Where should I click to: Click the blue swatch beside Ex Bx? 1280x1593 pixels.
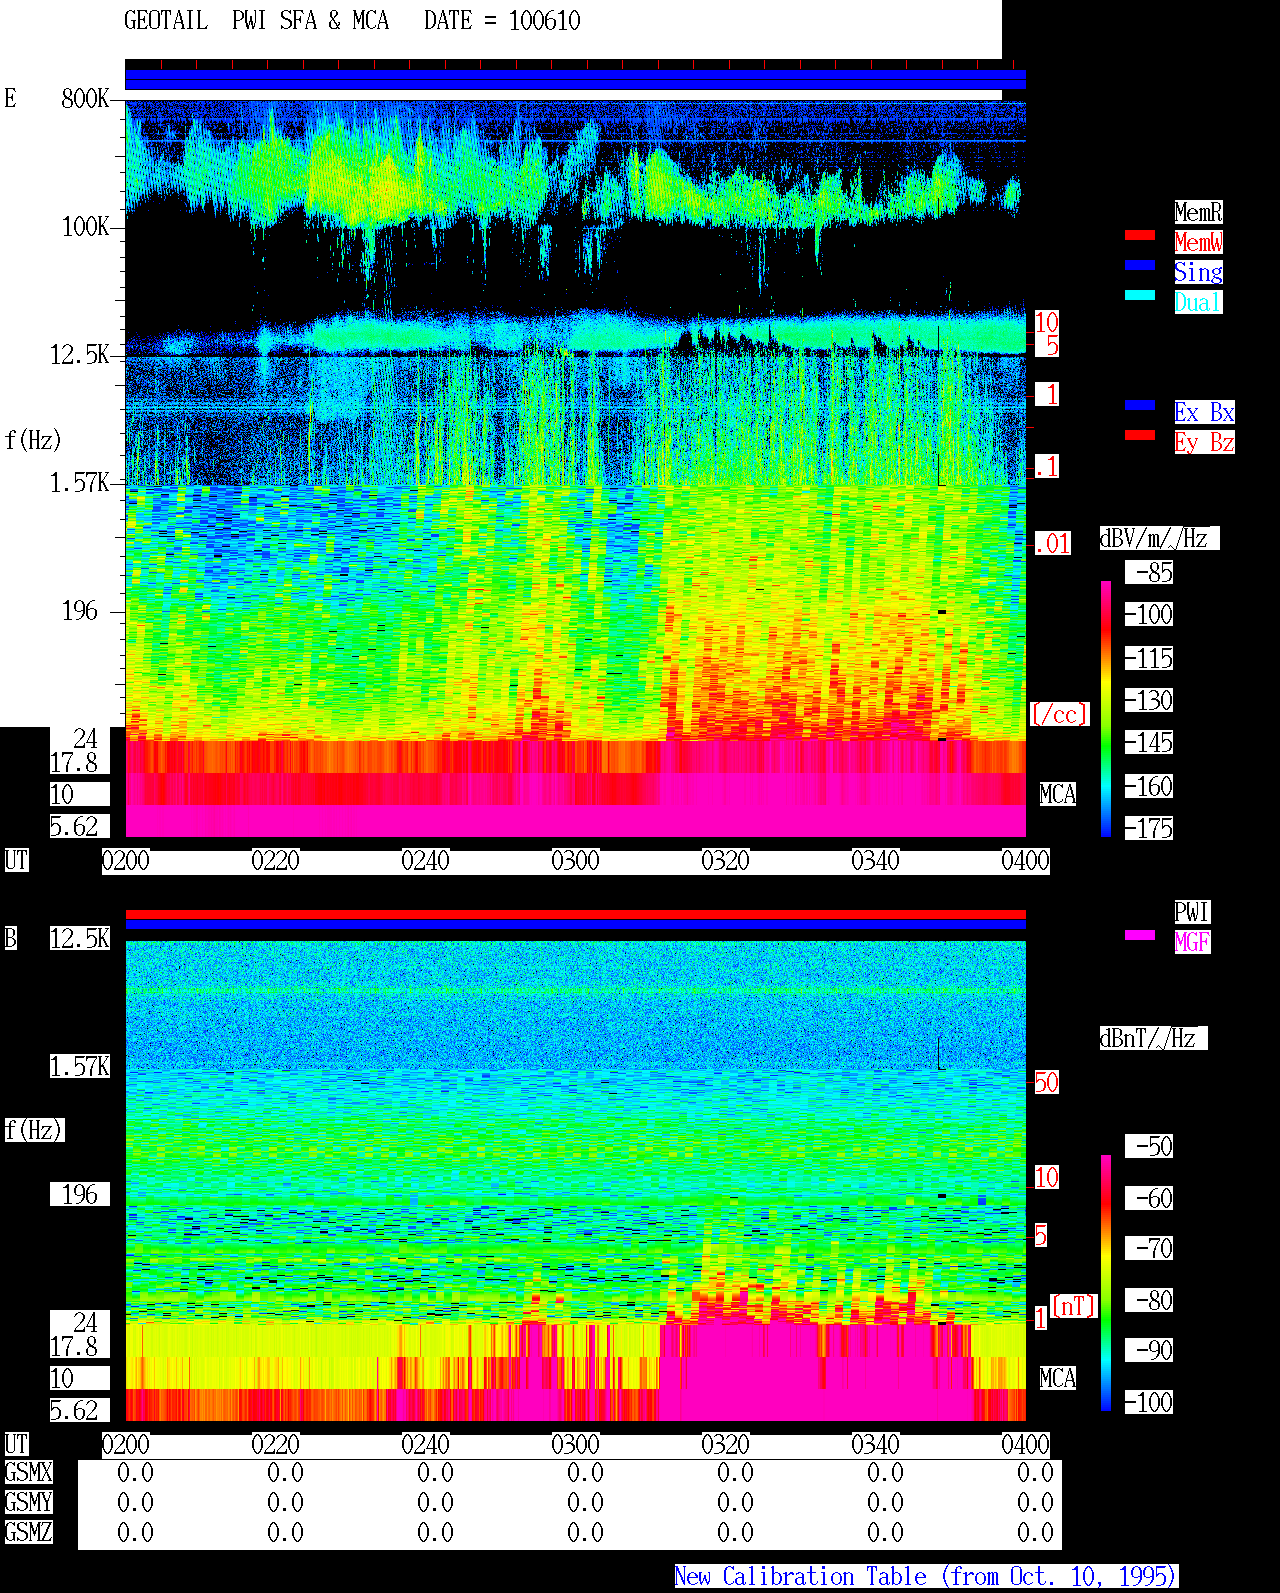(x=1140, y=405)
